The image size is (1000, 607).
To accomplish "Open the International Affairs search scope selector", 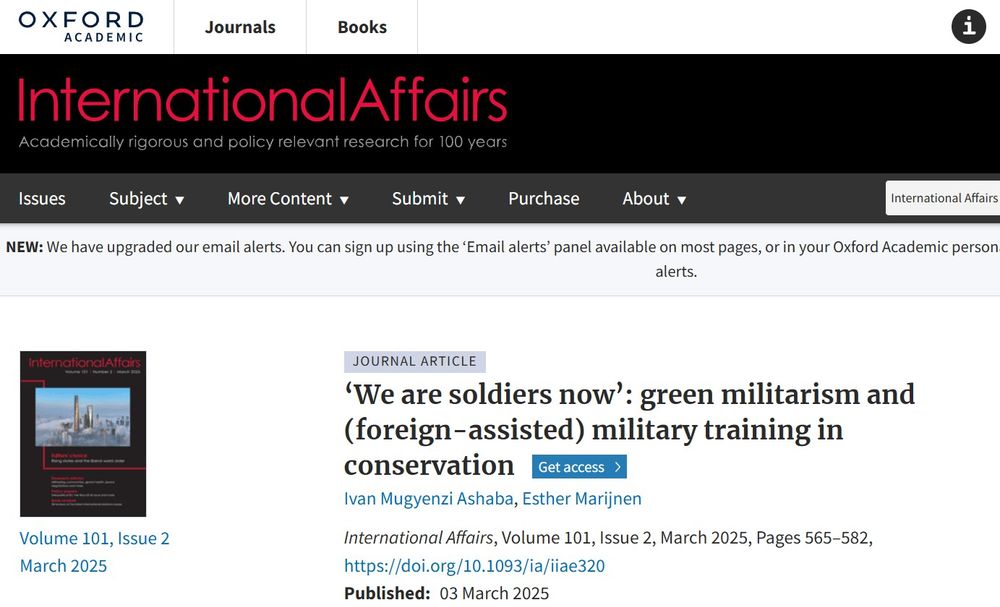I will point(943,198).
